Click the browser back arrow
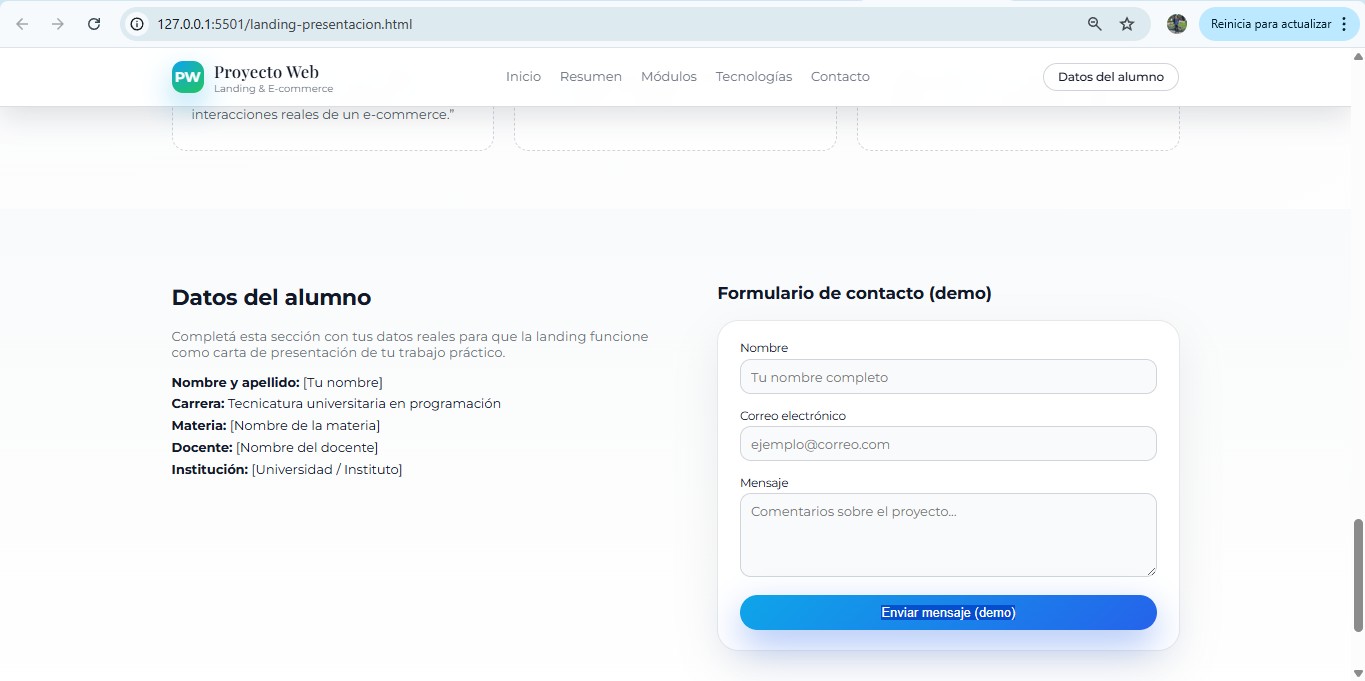This screenshot has width=1365, height=681. 21,23
